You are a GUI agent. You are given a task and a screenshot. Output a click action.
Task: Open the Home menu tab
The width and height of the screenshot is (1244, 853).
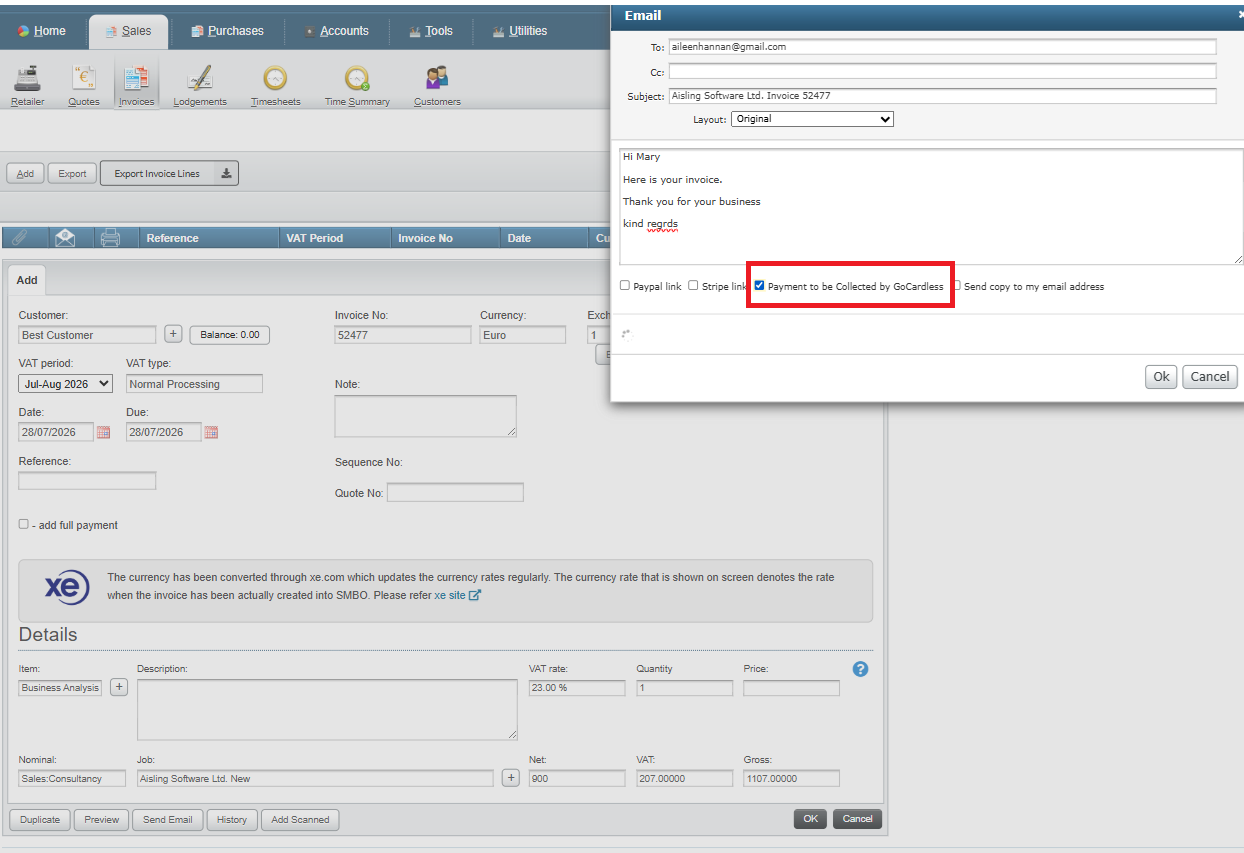pos(42,31)
